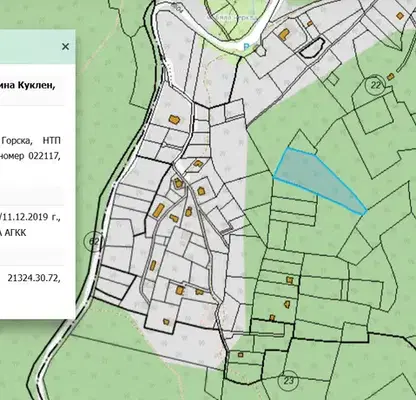Click the НТП label in popup

tap(52, 140)
